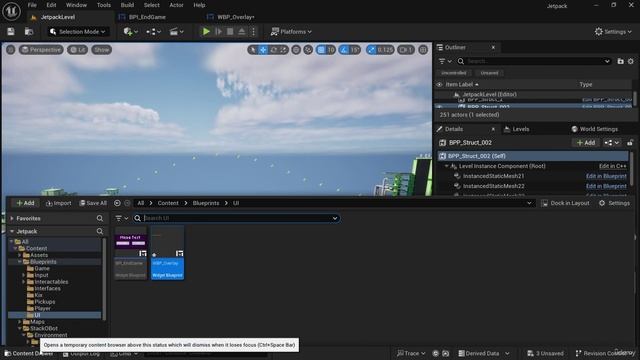The width and height of the screenshot is (640, 360).
Task: Click the Outliner search field
Action: (534, 61)
